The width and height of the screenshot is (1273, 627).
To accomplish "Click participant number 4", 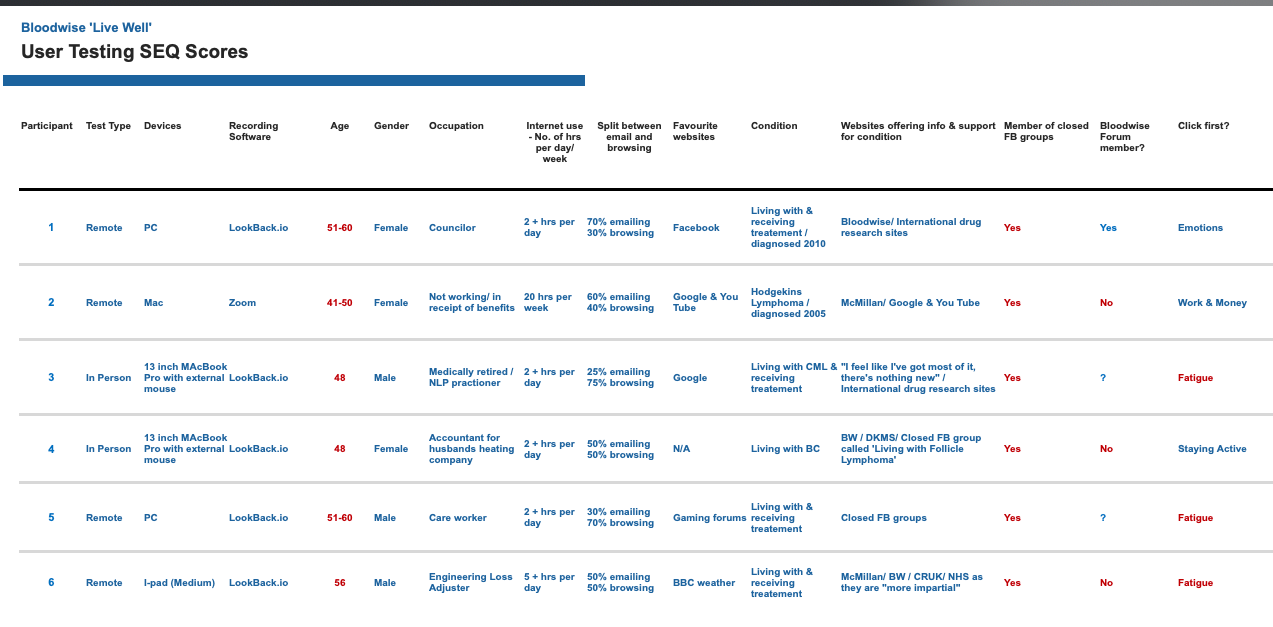I will [x=51, y=449].
